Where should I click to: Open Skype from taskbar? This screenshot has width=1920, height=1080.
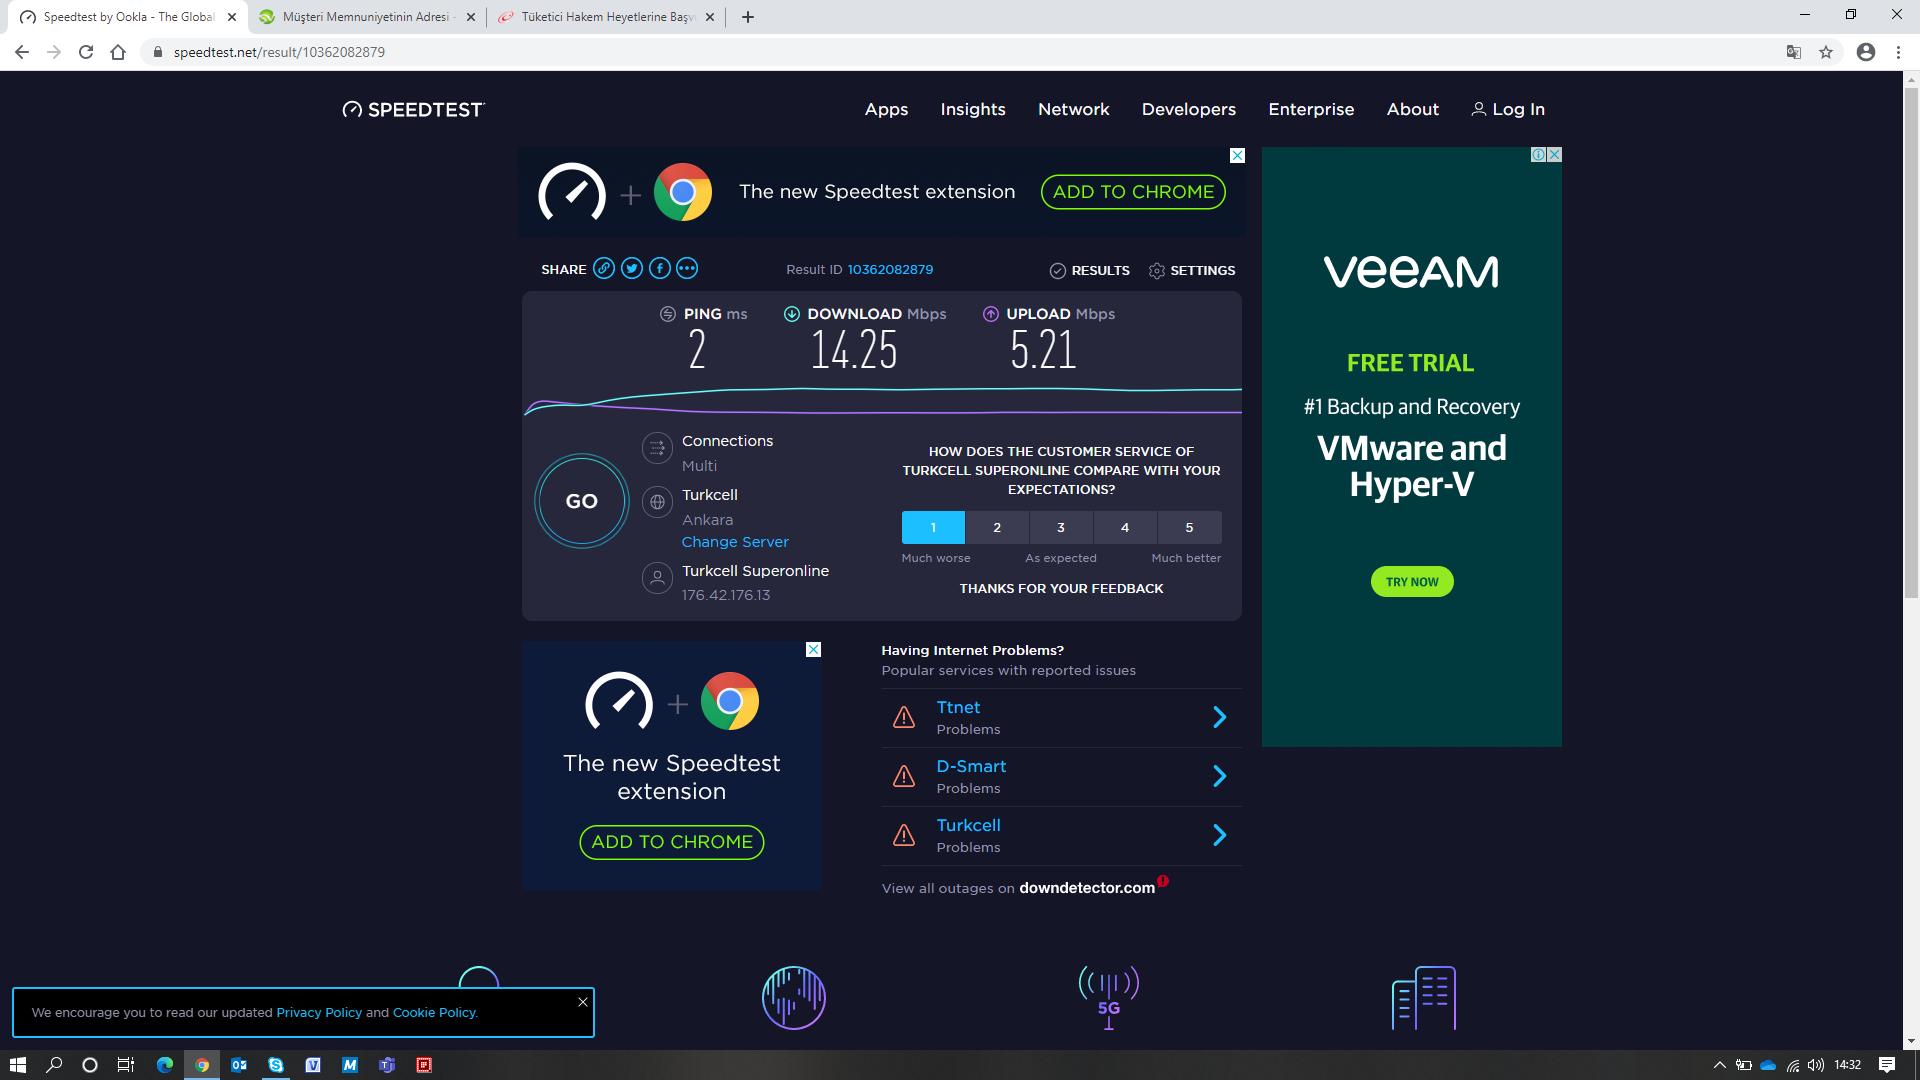[276, 1065]
